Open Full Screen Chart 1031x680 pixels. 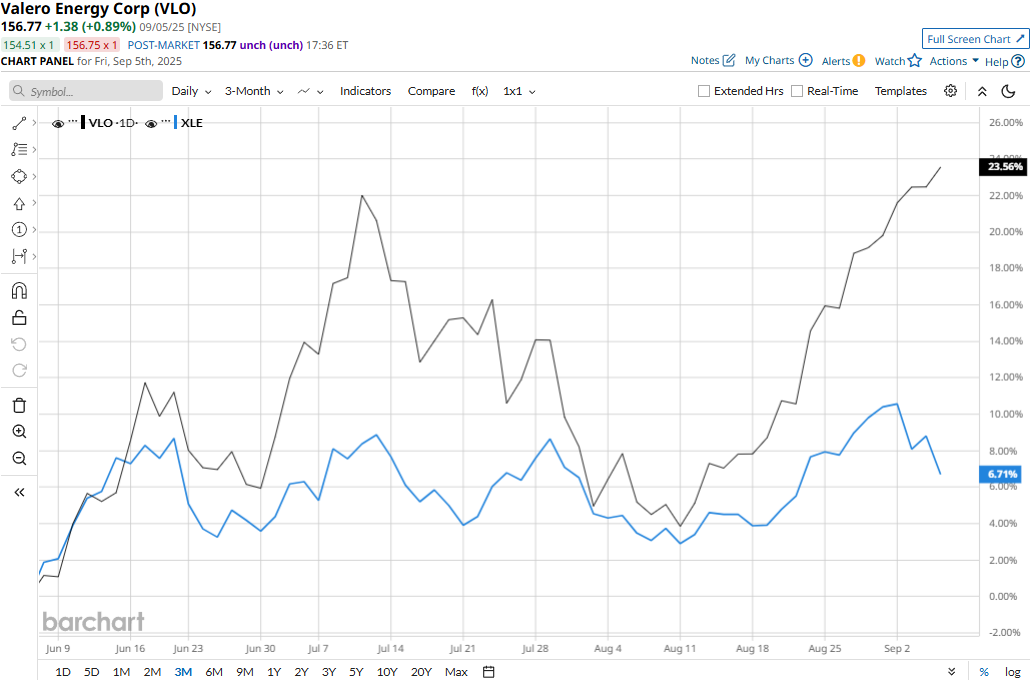click(976, 39)
